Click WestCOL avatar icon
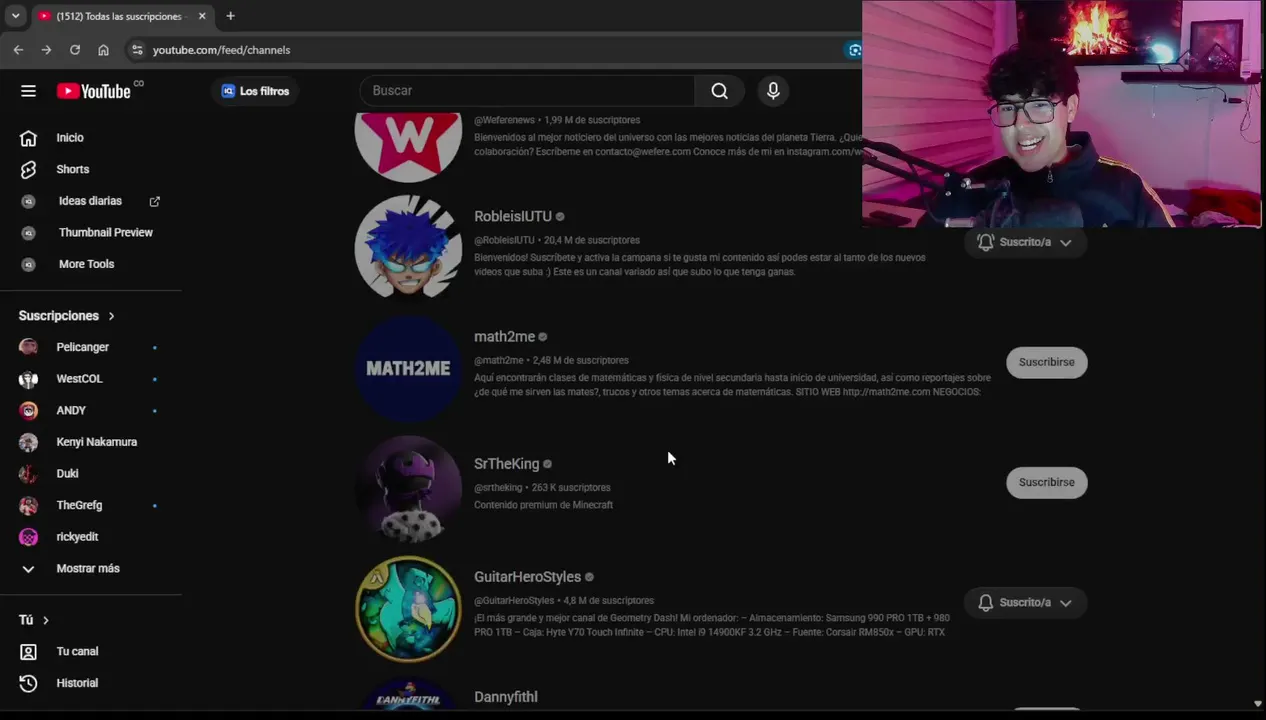 28,379
